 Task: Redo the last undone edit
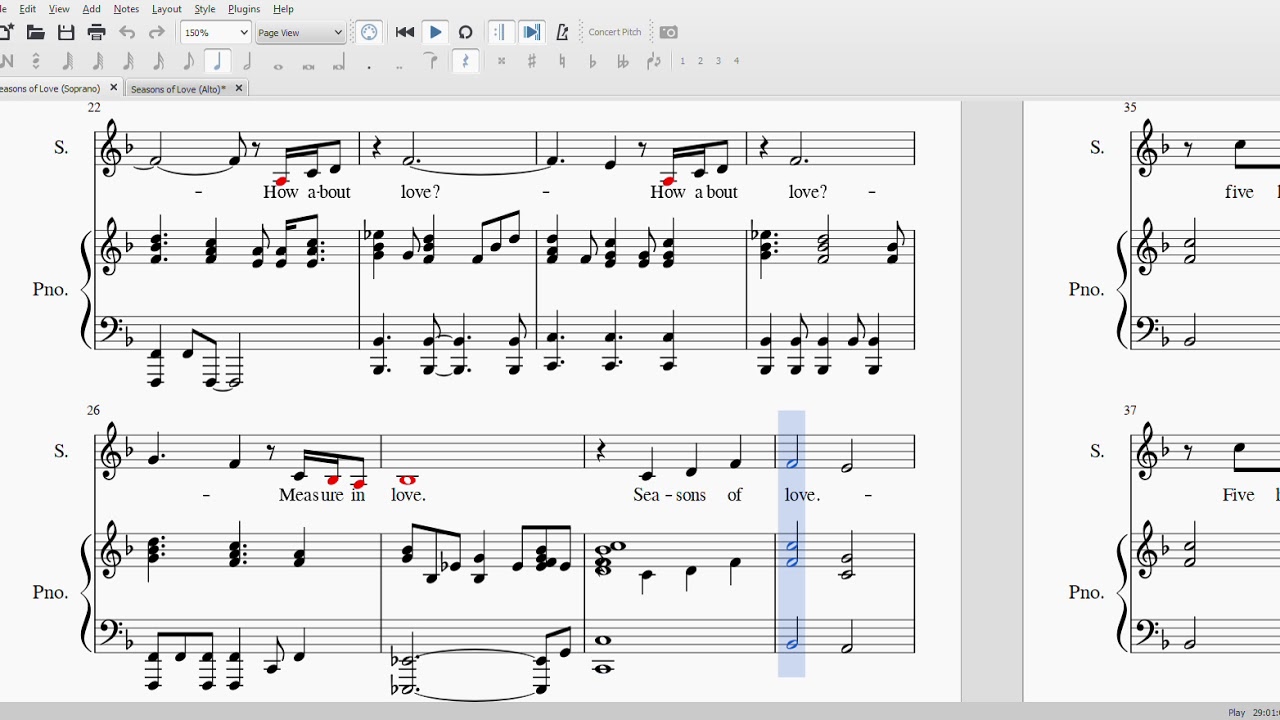[x=156, y=32]
